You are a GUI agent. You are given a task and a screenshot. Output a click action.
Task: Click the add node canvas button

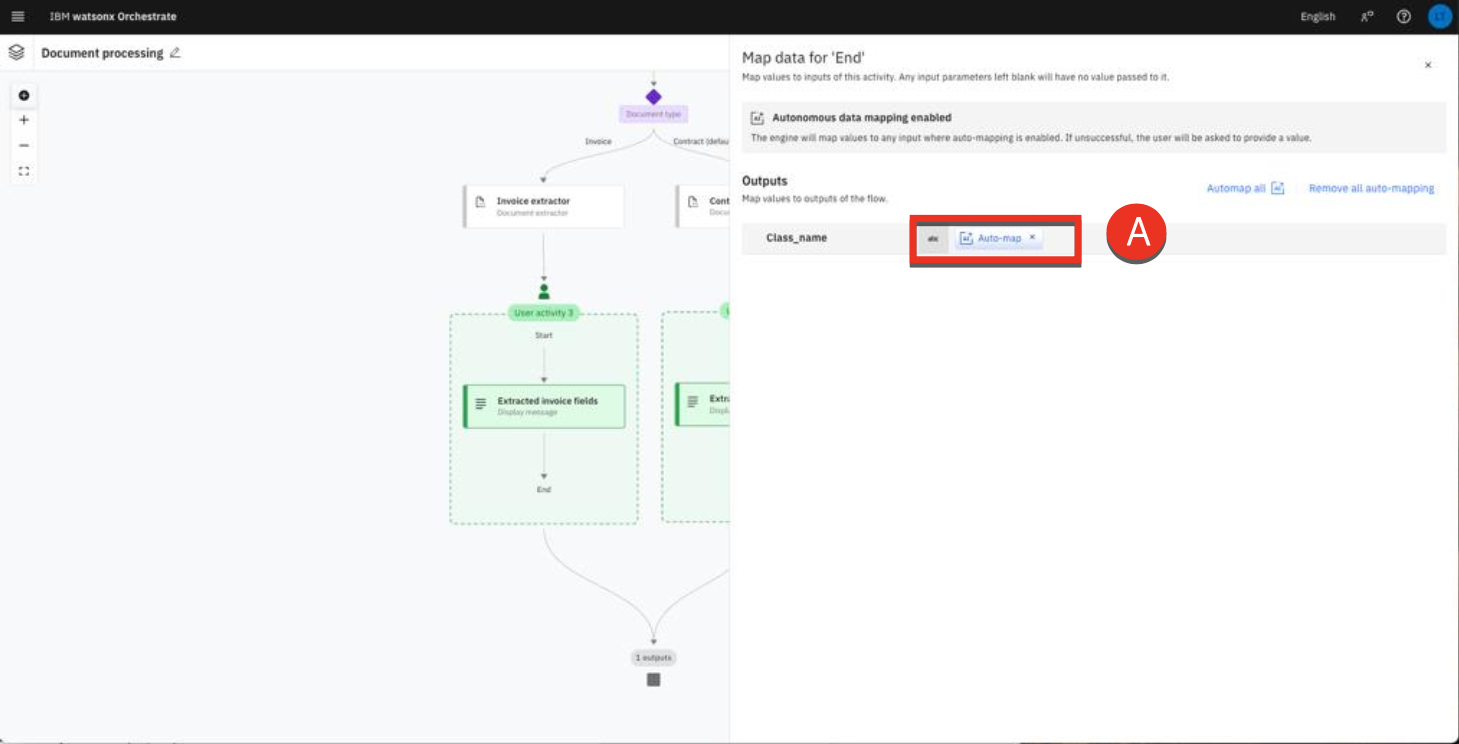click(x=24, y=96)
